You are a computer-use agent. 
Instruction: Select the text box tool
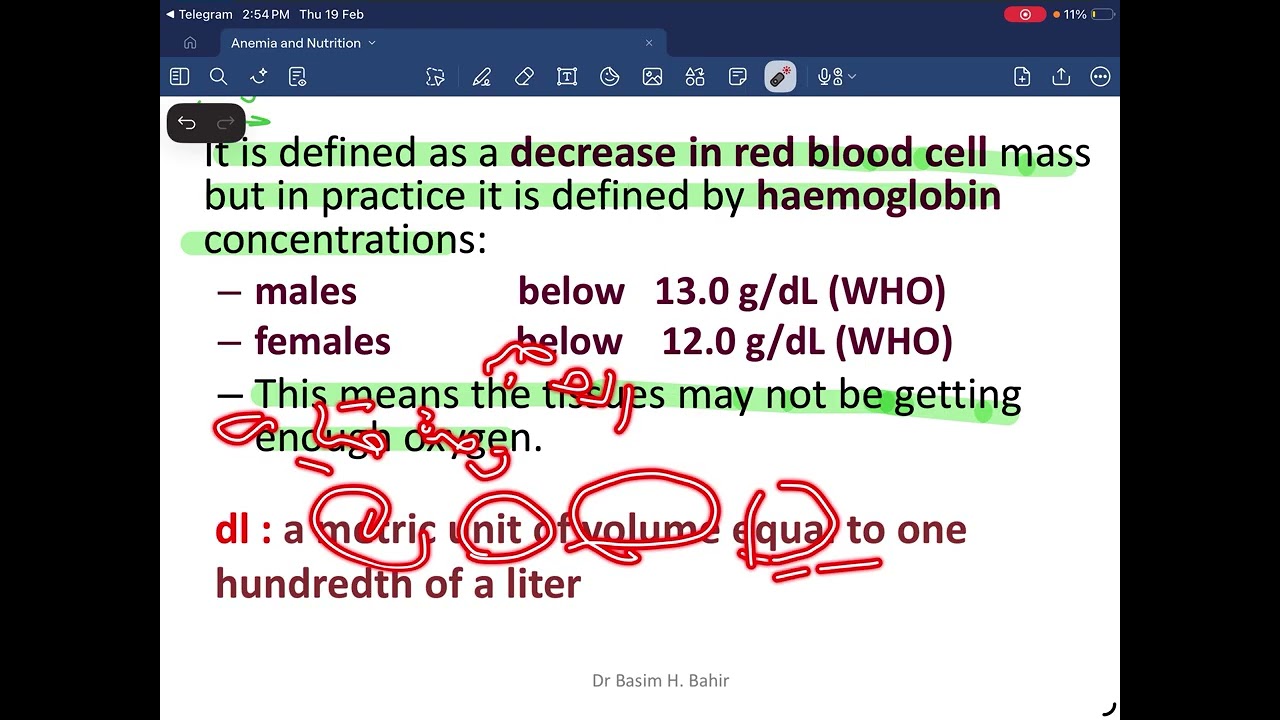pyautogui.click(x=567, y=77)
